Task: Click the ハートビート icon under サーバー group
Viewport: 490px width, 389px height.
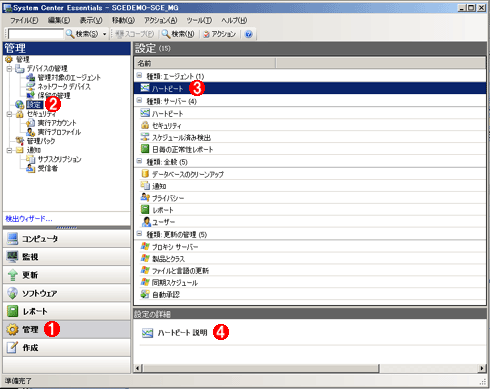Action: click(145, 113)
